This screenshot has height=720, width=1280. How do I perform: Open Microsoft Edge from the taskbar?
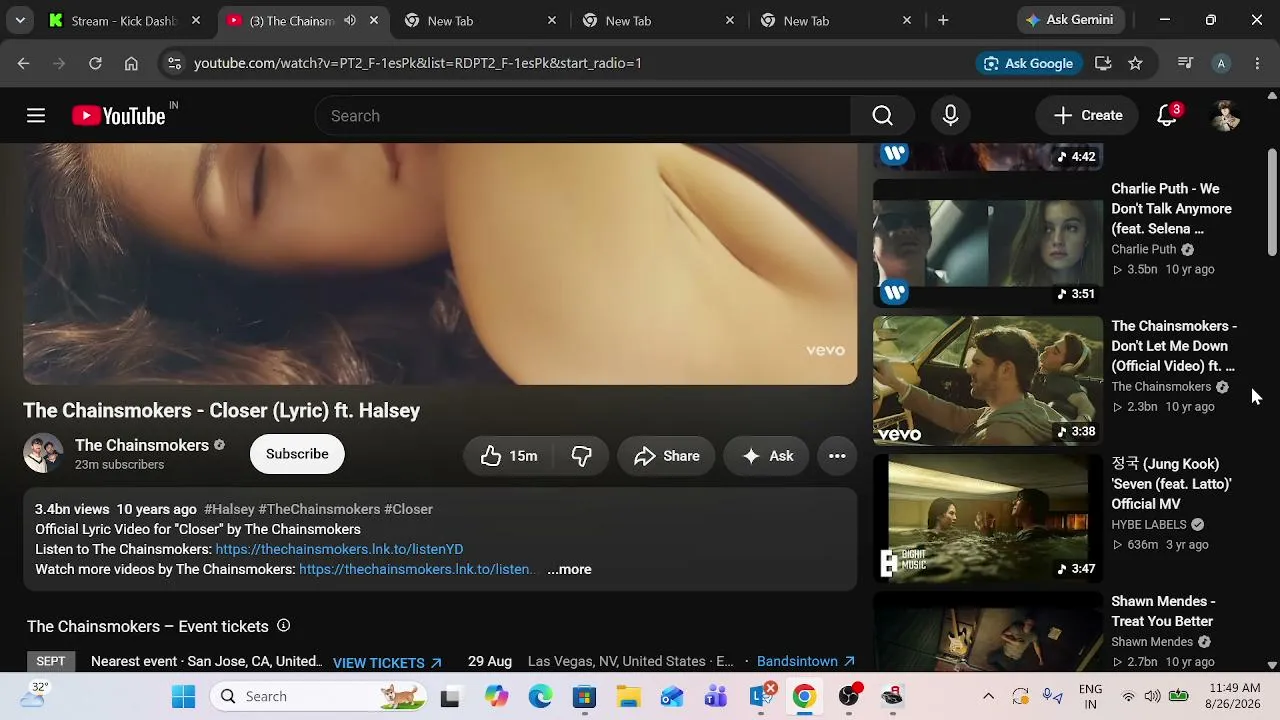coord(540,696)
